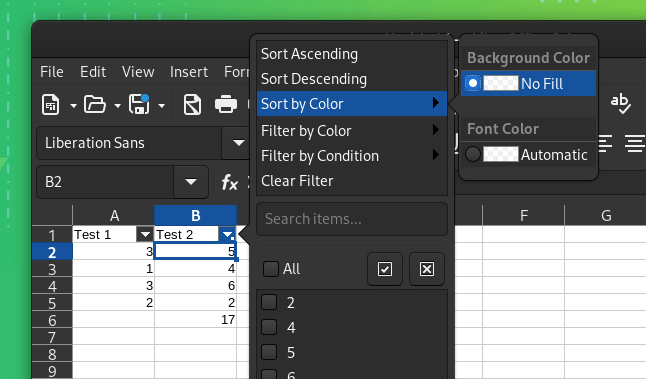Check the box for value 4
This screenshot has height=379, width=646.
click(269, 327)
